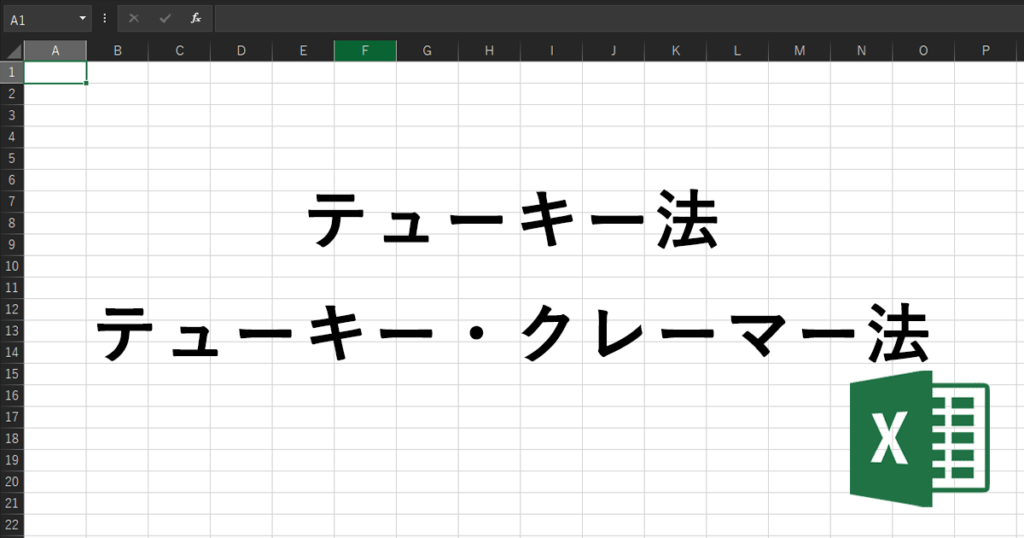Click the Enter checkmark icon in formula bar
This screenshot has width=1024, height=538.
point(165,19)
